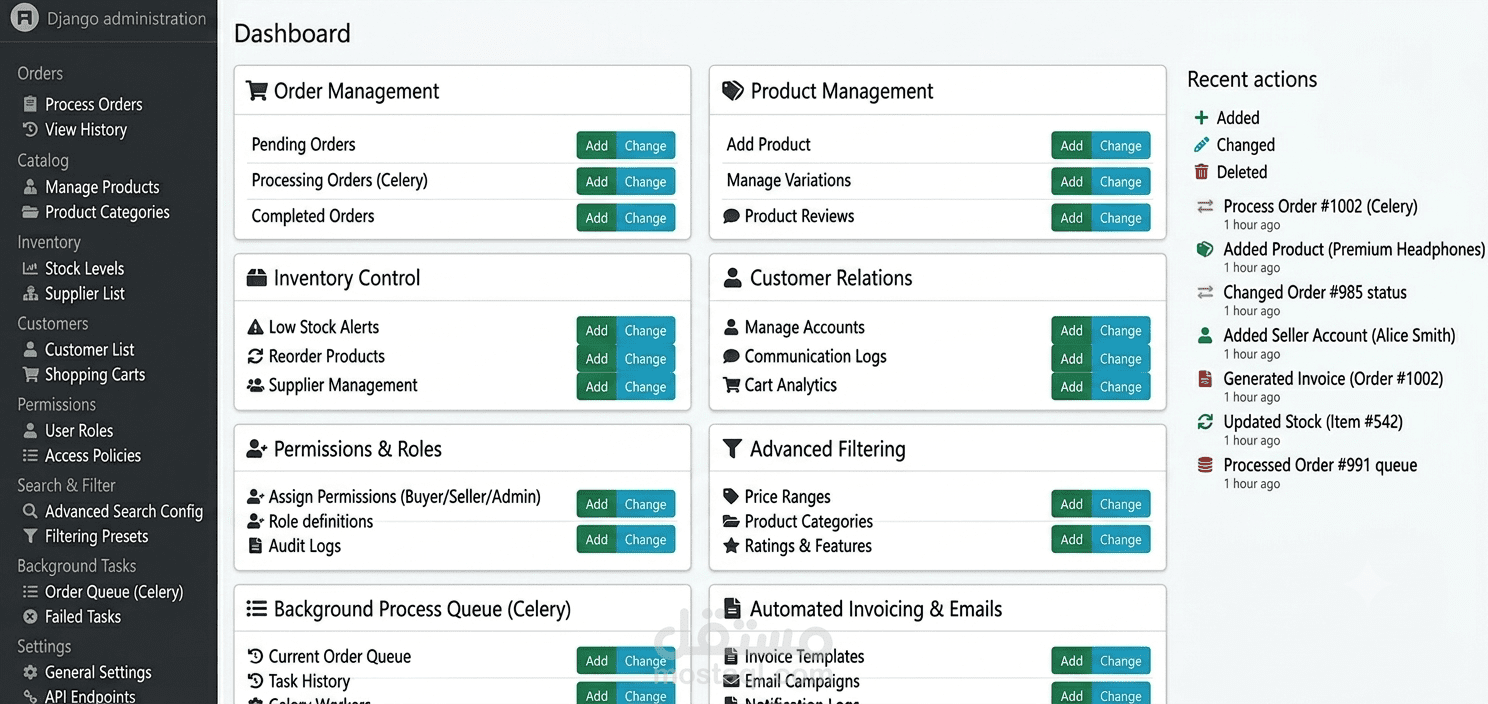The image size is (1488, 704).
Task: Click the star icon beside Ratings & Features
Action: pyautogui.click(x=731, y=546)
